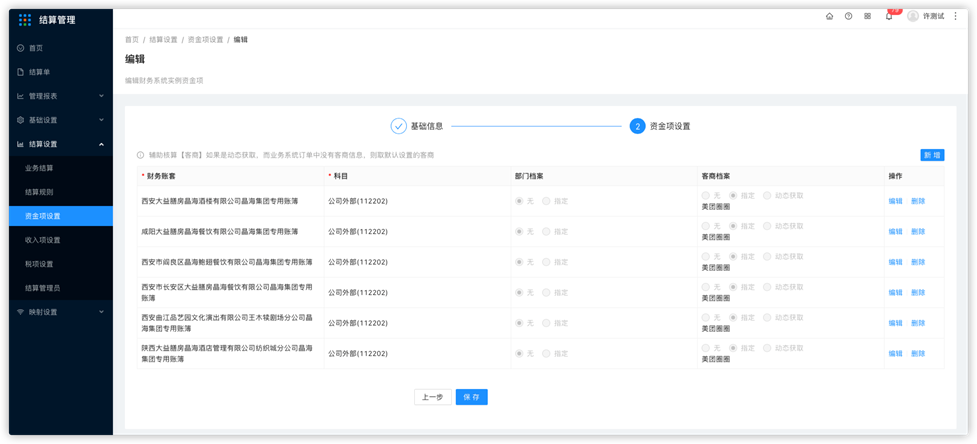Select 部门档案 无 radio in 长安区大益膳房 row

(518, 293)
